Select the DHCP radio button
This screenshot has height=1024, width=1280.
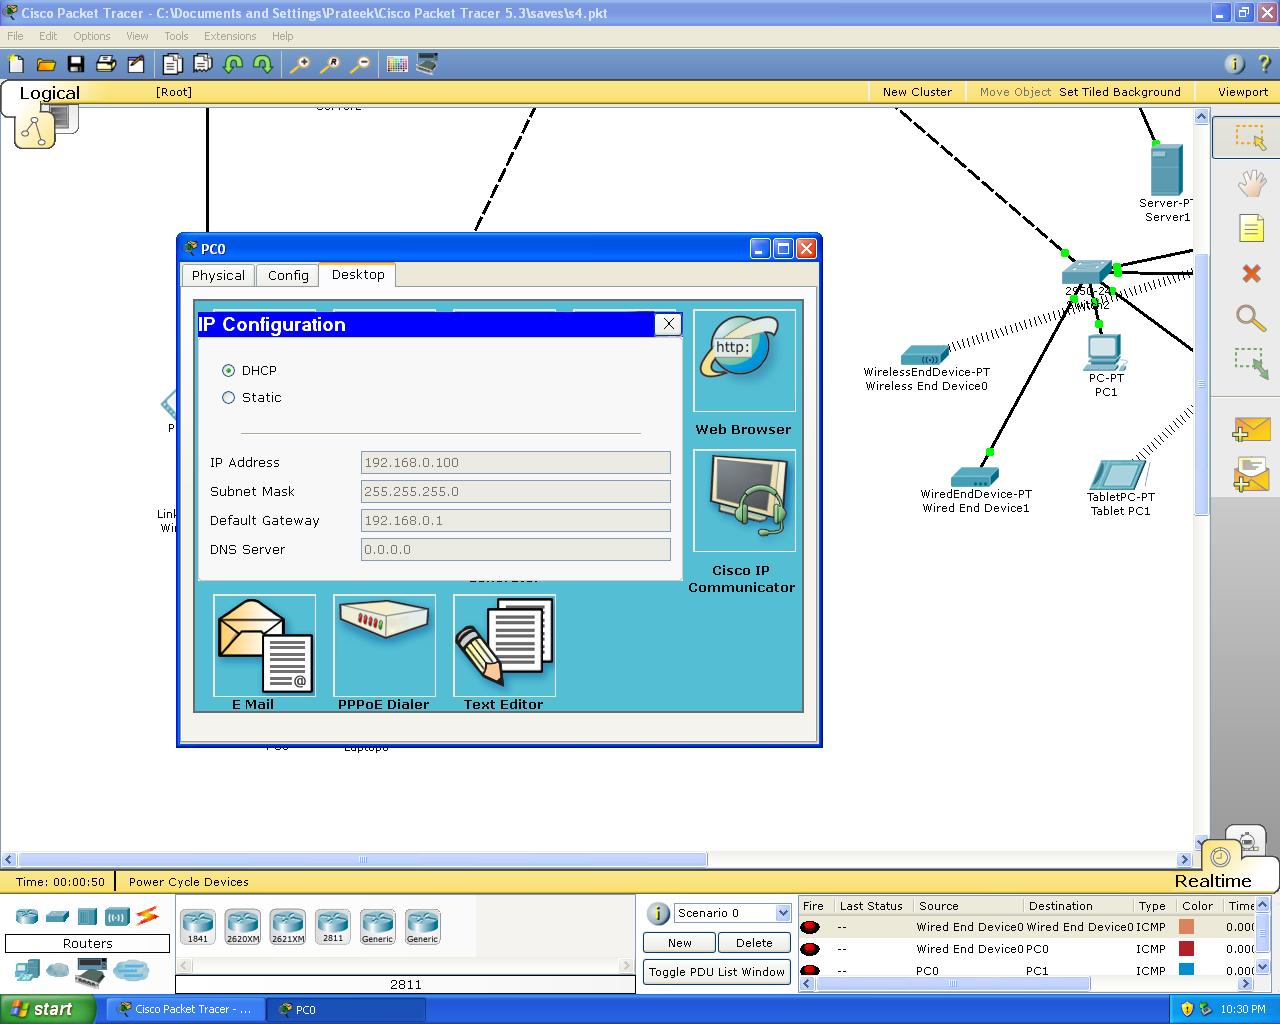(x=228, y=370)
